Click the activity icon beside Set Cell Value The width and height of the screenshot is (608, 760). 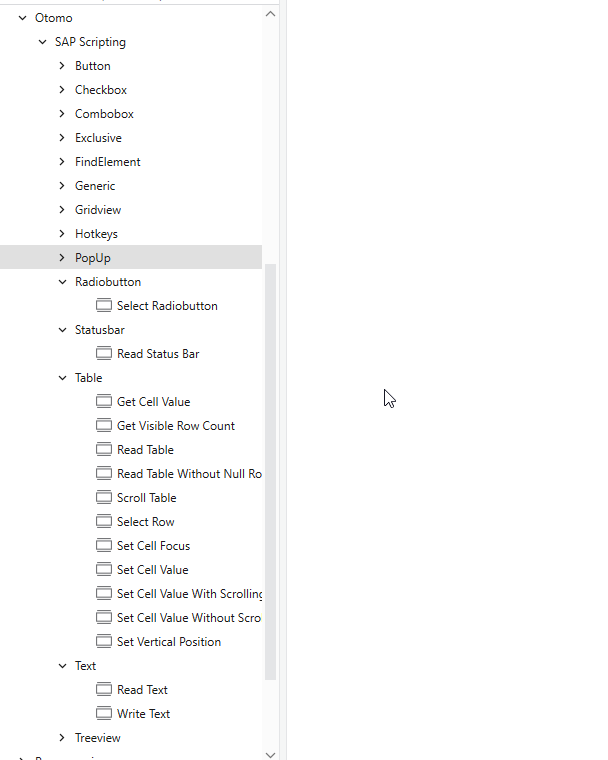(x=104, y=570)
